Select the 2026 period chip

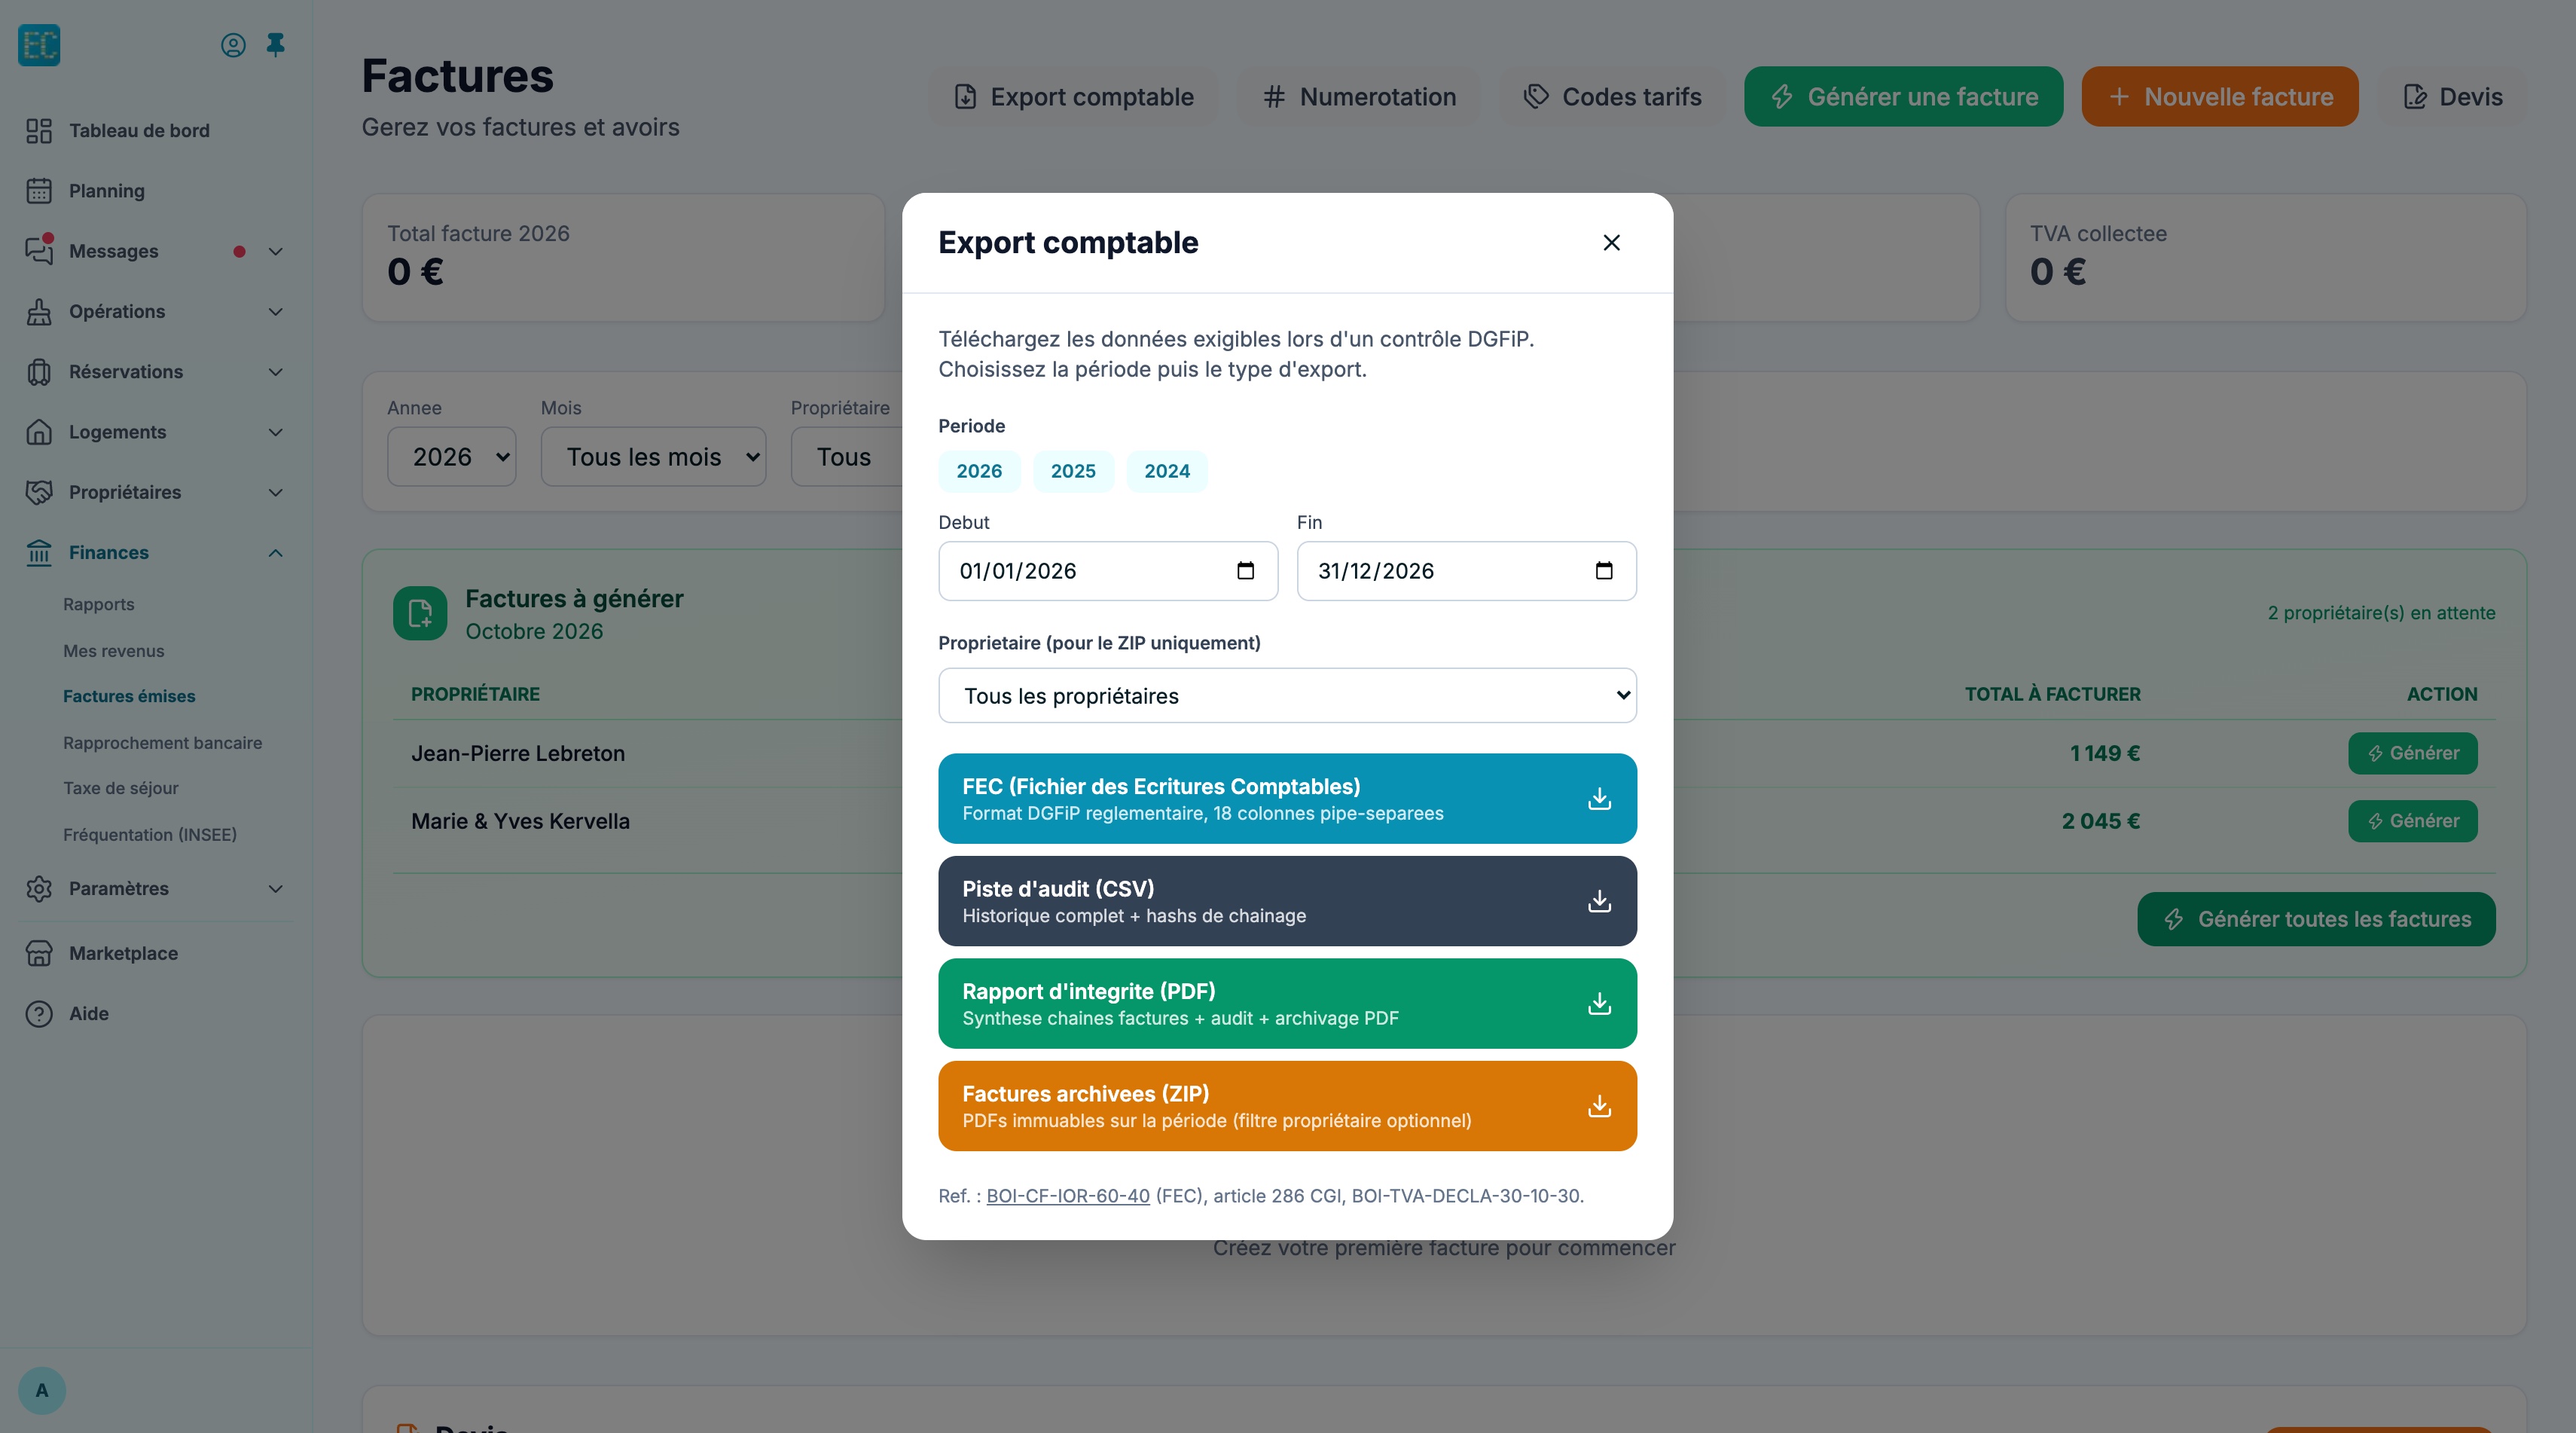tap(979, 471)
